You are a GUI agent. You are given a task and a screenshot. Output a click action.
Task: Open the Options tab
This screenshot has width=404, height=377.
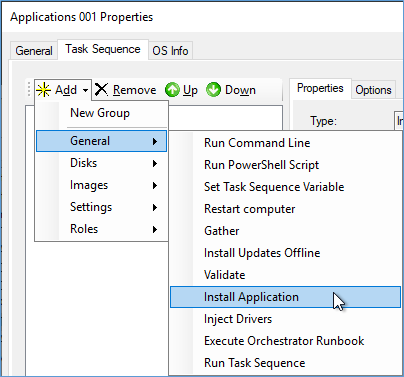point(373,90)
